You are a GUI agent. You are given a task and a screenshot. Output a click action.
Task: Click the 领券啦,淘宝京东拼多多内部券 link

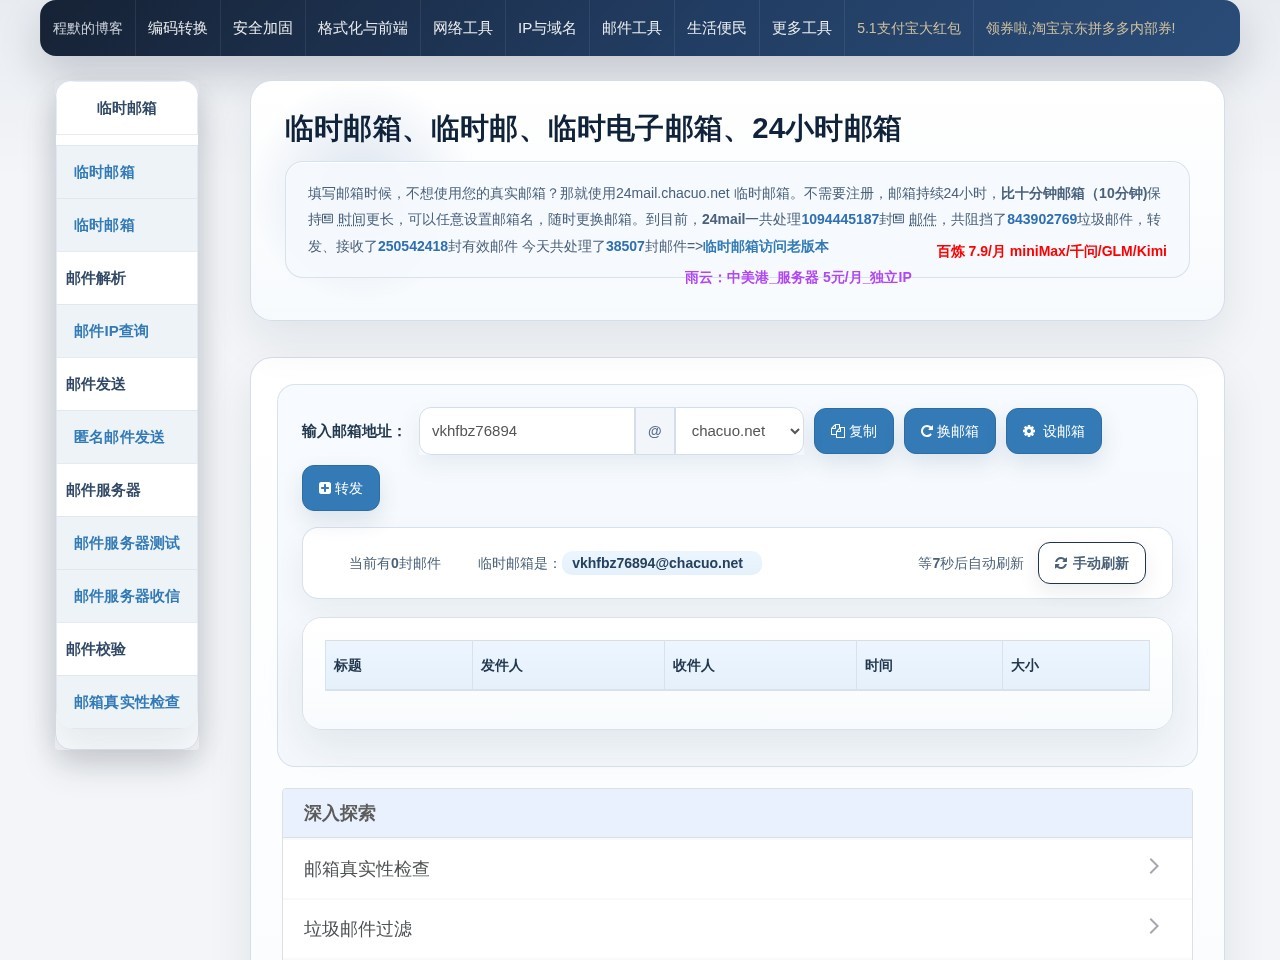tap(1081, 28)
